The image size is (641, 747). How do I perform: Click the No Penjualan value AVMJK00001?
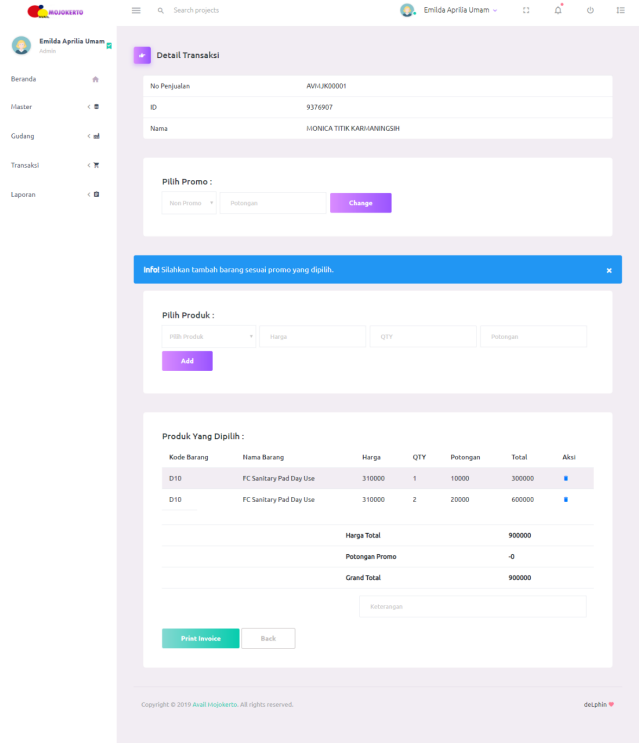click(326, 86)
